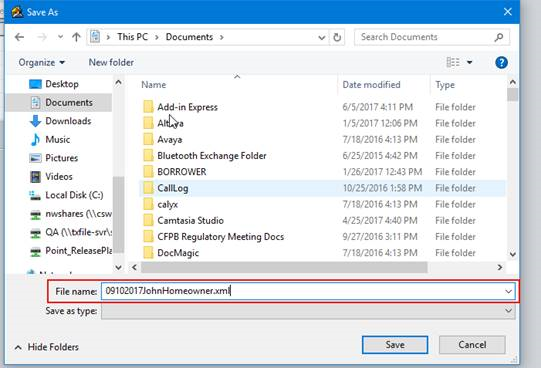
Task: Open the Organize menu
Action: pyautogui.click(x=41, y=62)
